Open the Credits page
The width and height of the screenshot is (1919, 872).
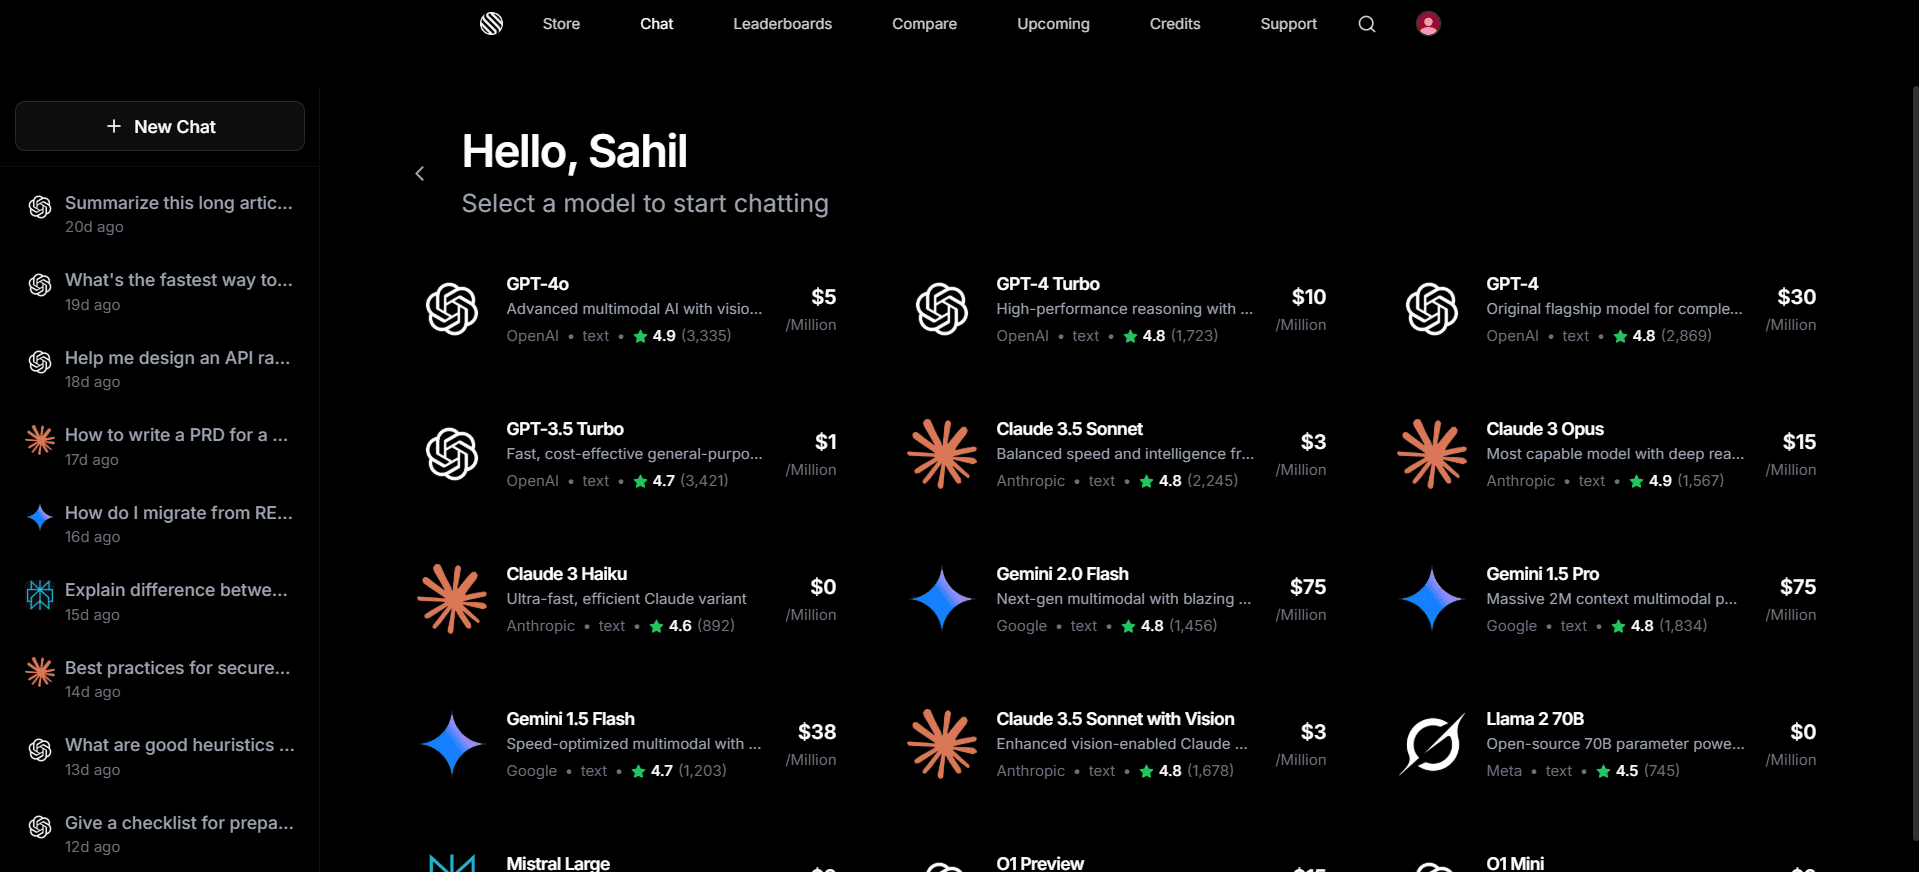pos(1174,23)
